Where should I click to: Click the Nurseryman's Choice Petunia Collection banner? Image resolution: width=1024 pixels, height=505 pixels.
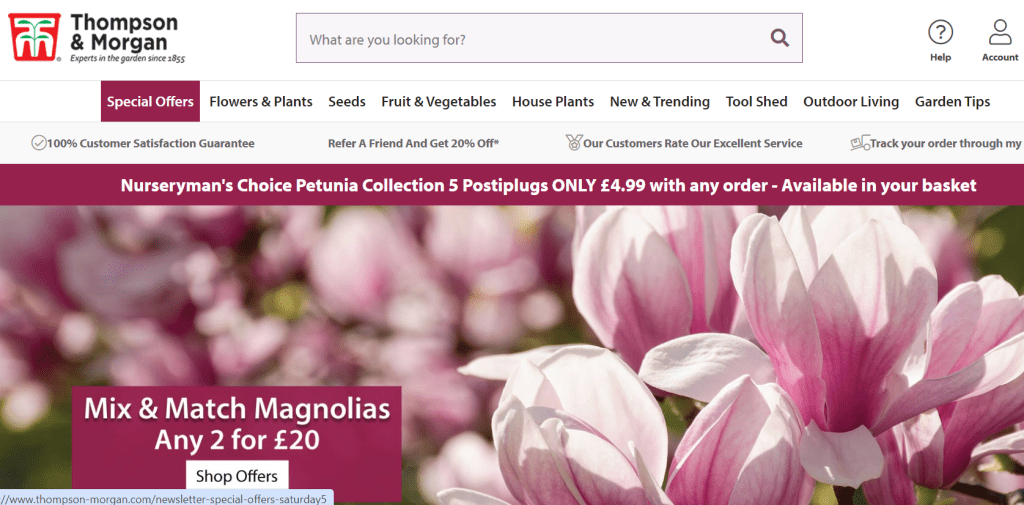(512, 185)
